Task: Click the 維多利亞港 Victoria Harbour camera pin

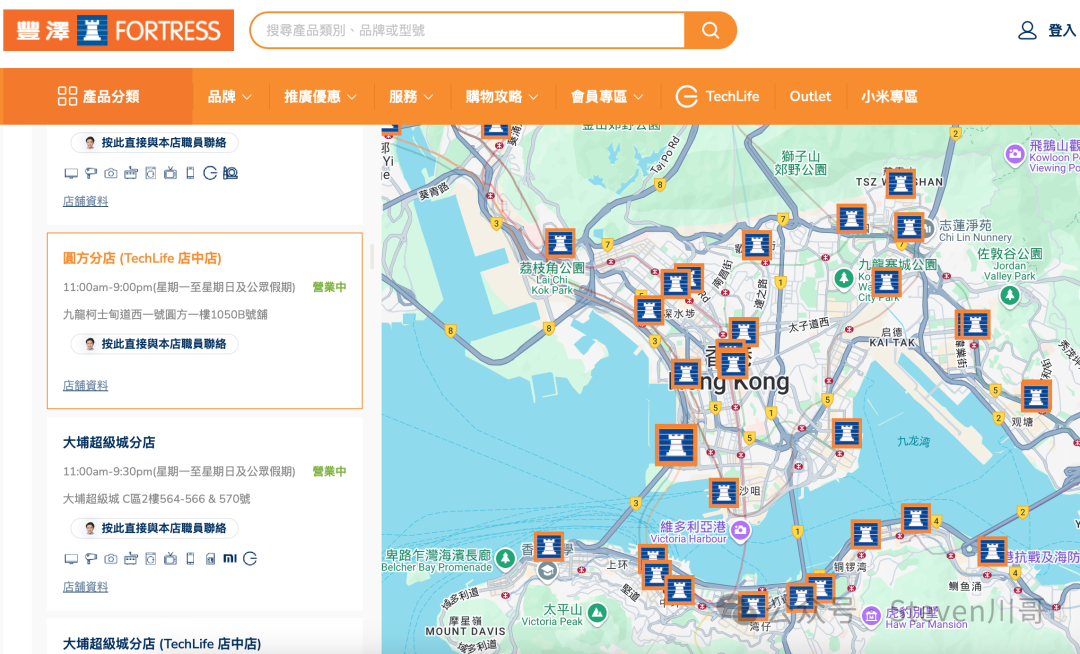Action: [741, 531]
